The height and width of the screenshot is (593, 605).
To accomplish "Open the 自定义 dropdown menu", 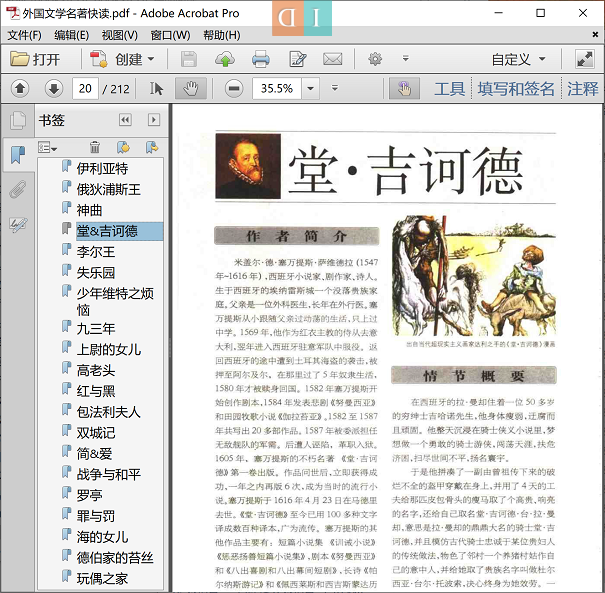I will 518,59.
